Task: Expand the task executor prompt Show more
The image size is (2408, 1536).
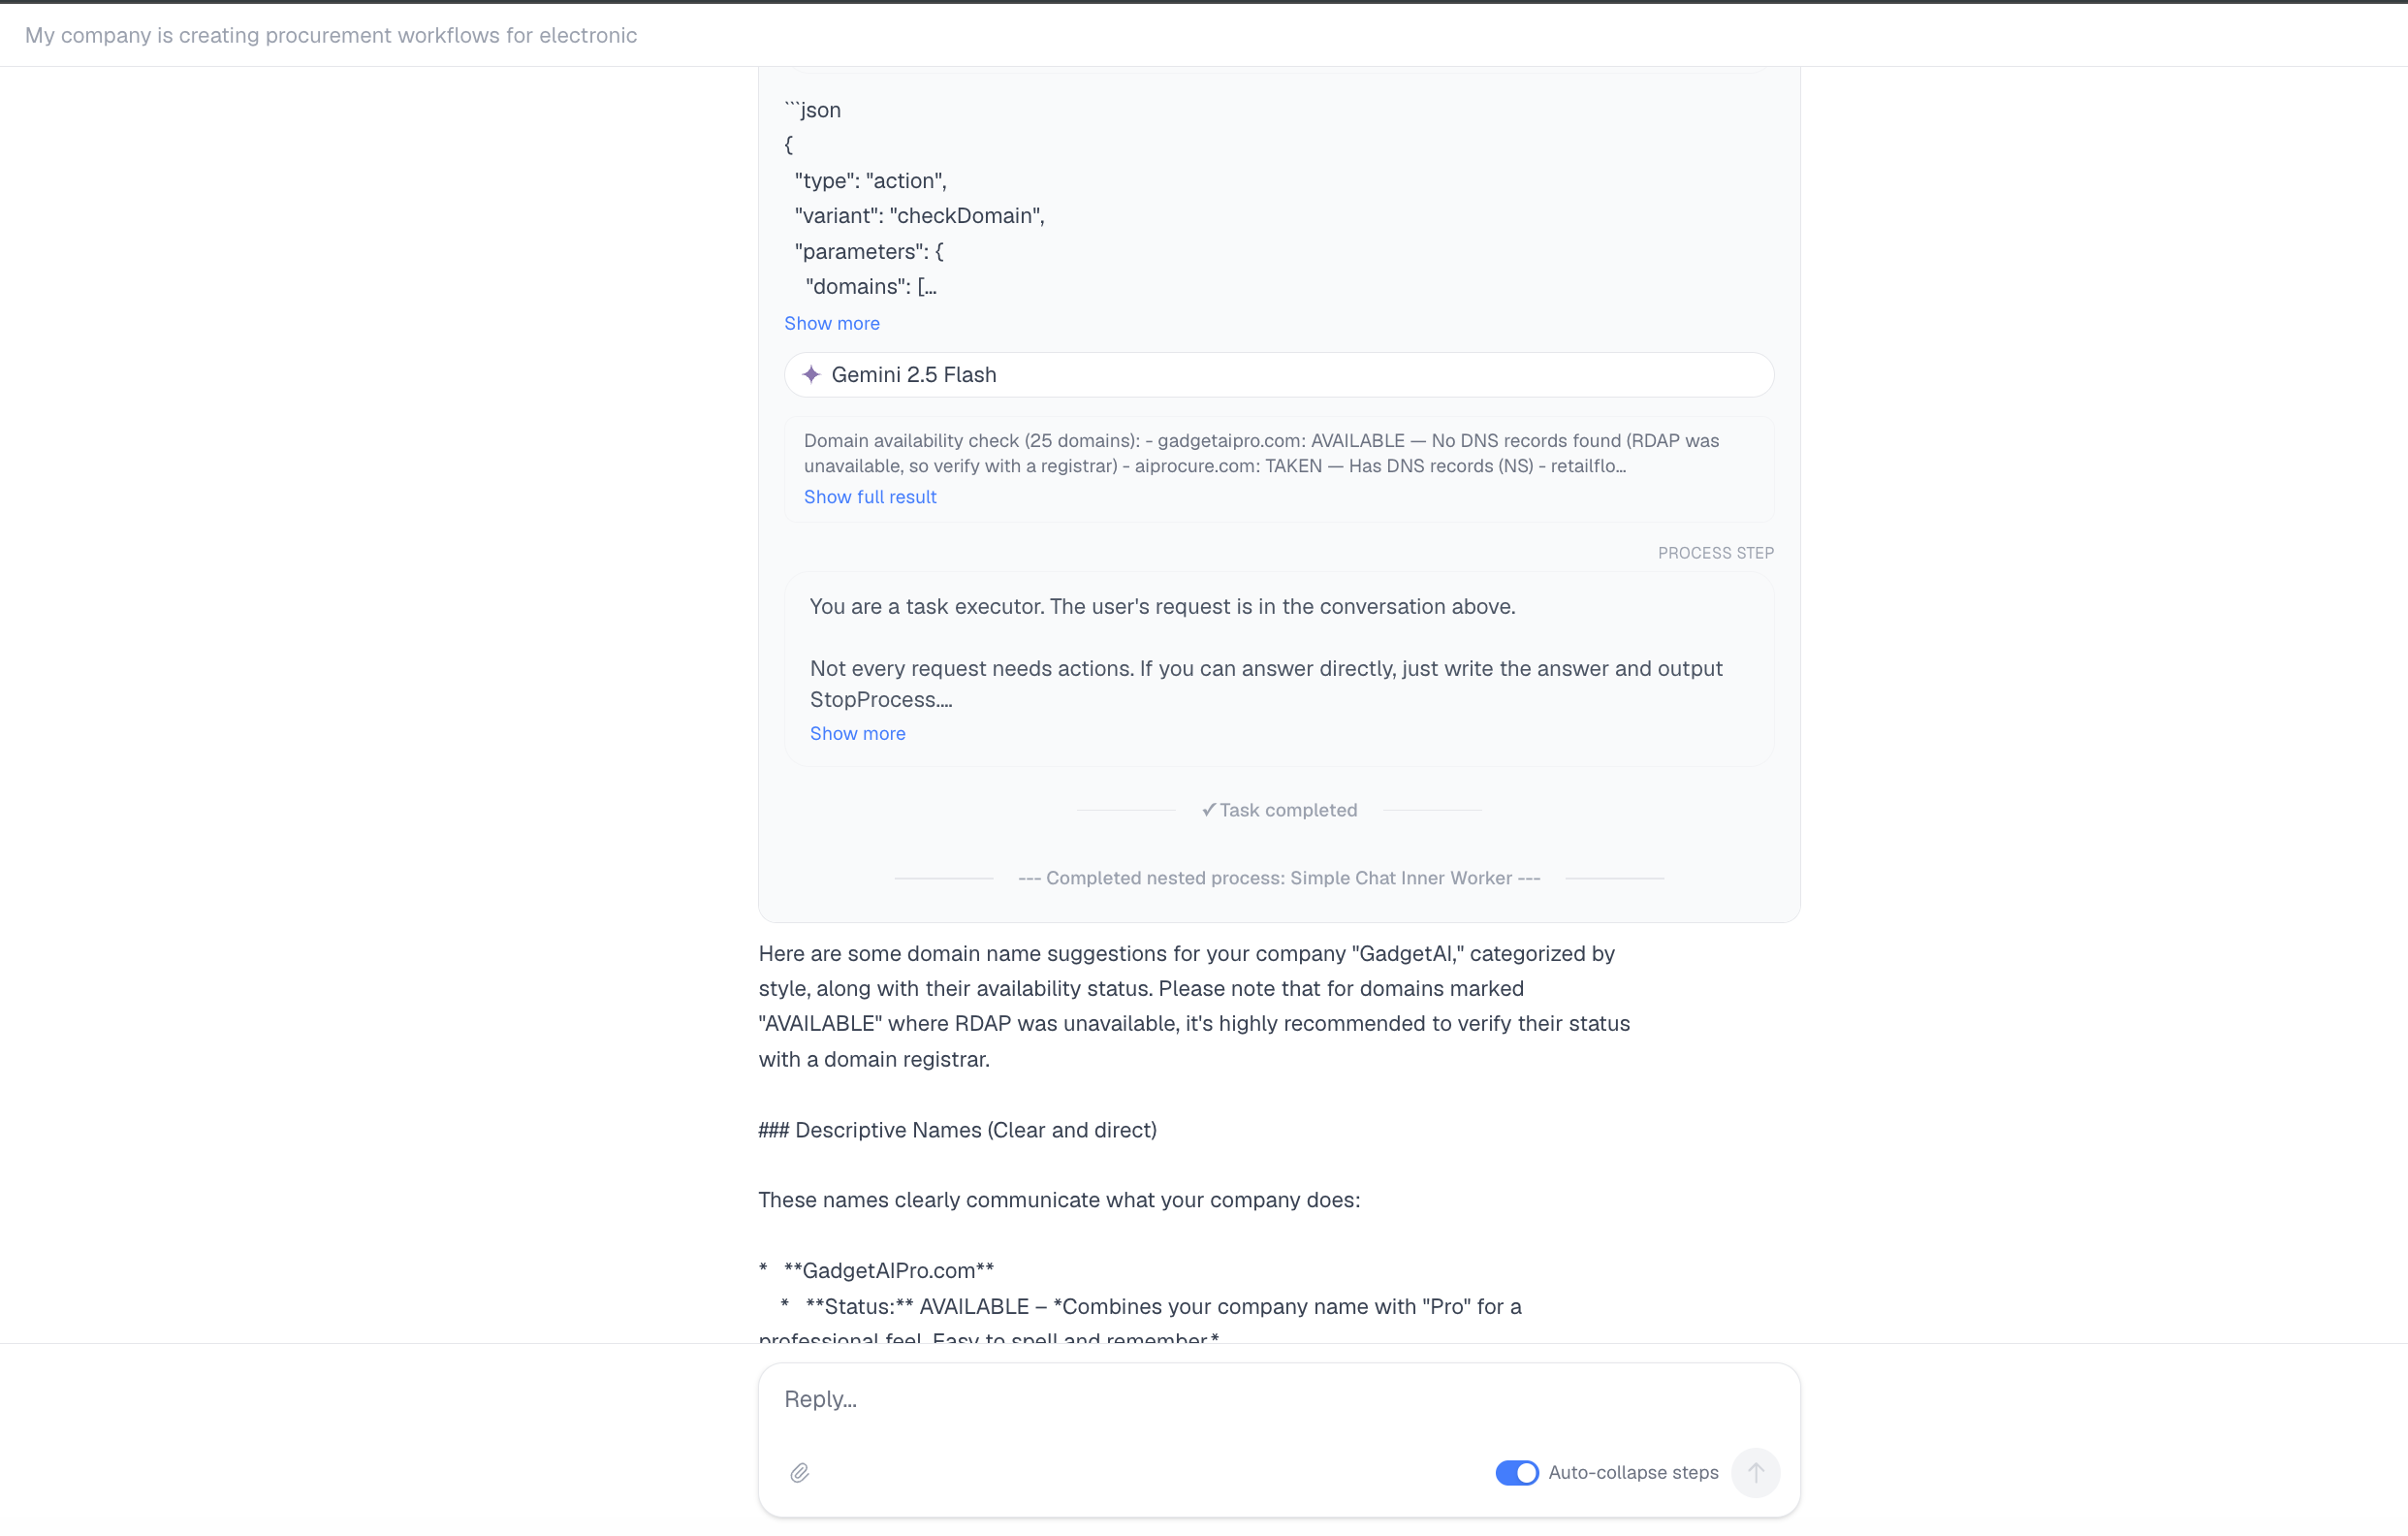Action: [858, 733]
